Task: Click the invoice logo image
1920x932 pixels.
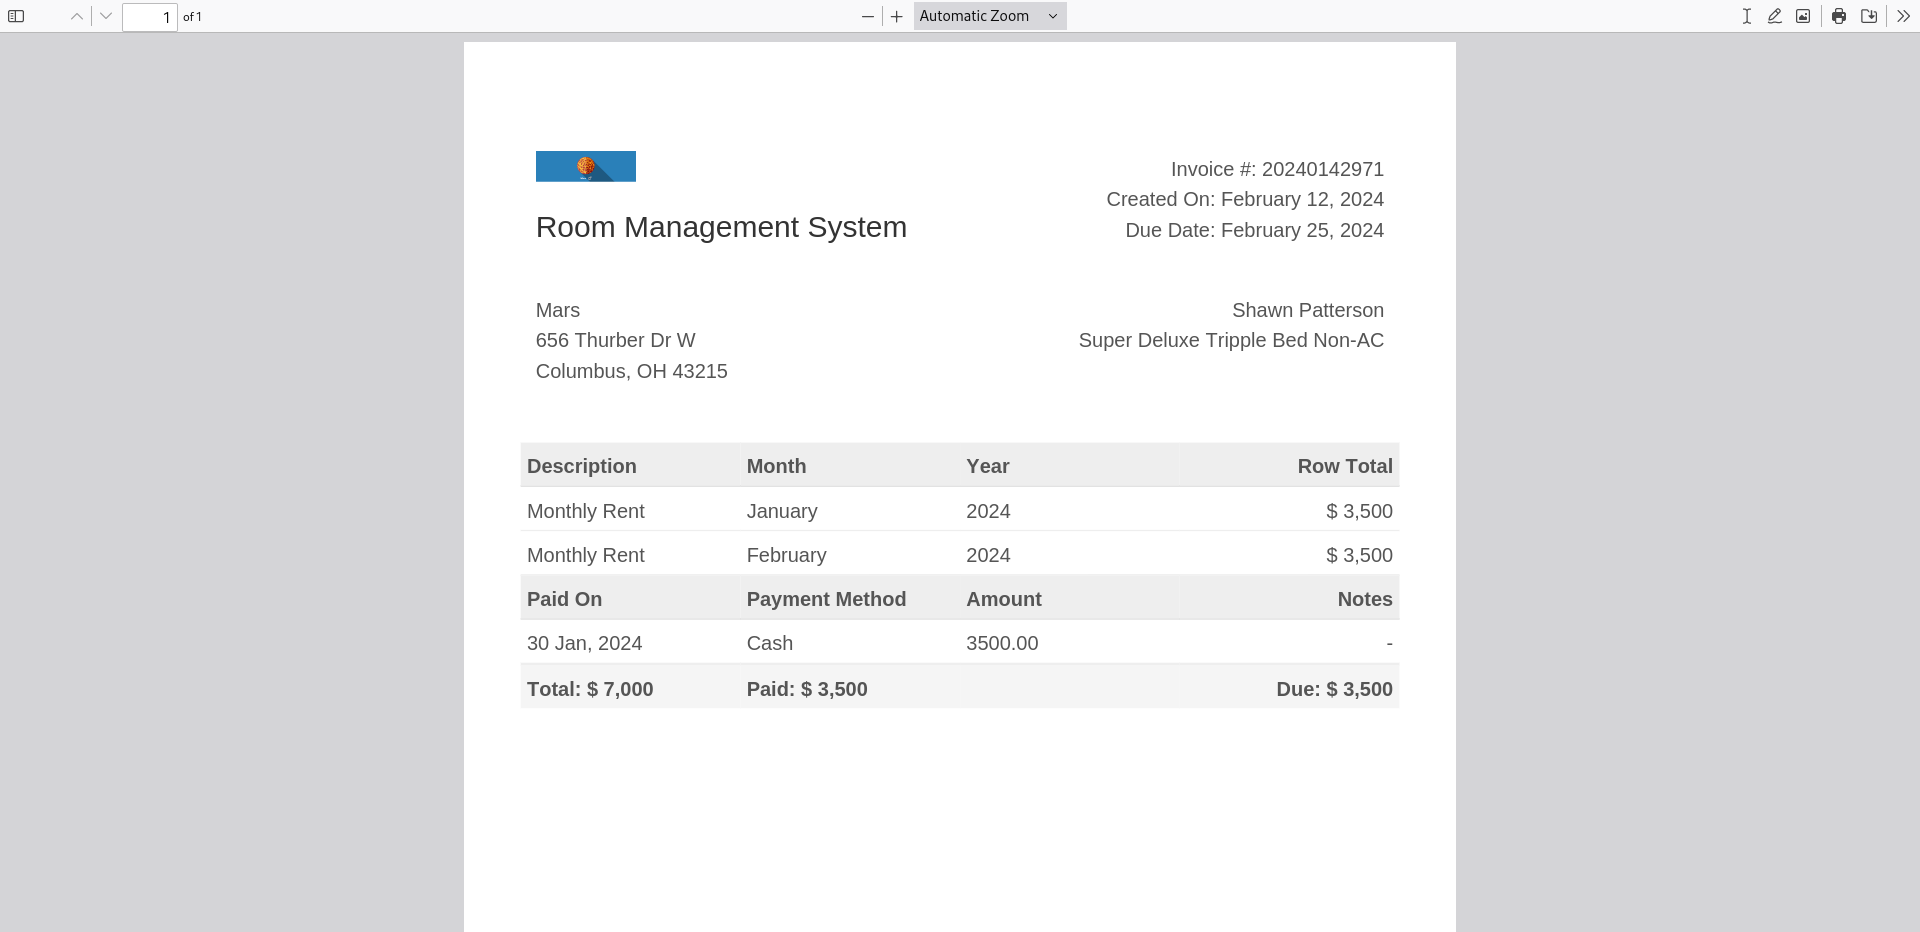Action: coord(586,166)
